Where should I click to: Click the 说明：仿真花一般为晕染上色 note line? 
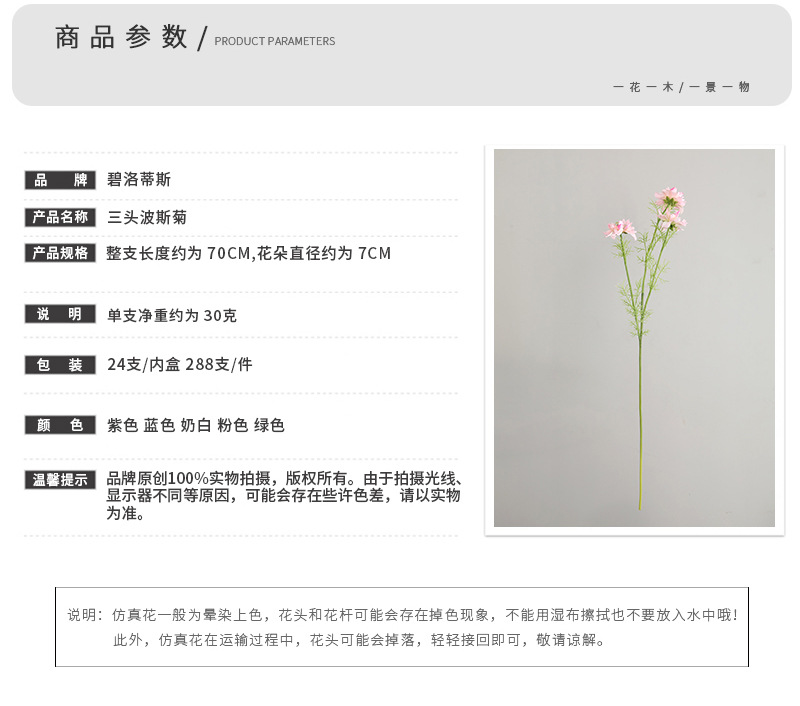[403, 615]
